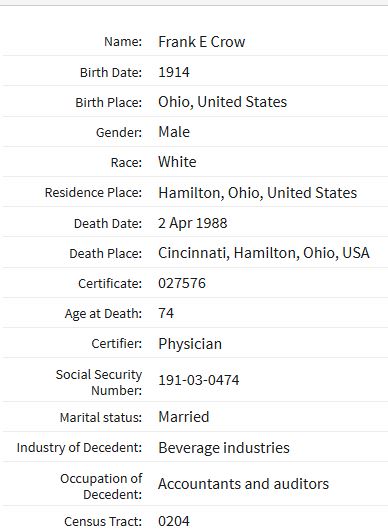Click census tract value 0204
The height and width of the screenshot is (532, 388).
point(174,521)
